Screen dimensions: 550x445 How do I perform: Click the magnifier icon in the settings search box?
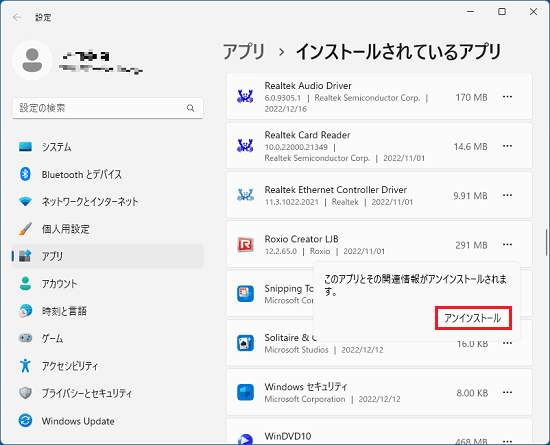(190, 108)
